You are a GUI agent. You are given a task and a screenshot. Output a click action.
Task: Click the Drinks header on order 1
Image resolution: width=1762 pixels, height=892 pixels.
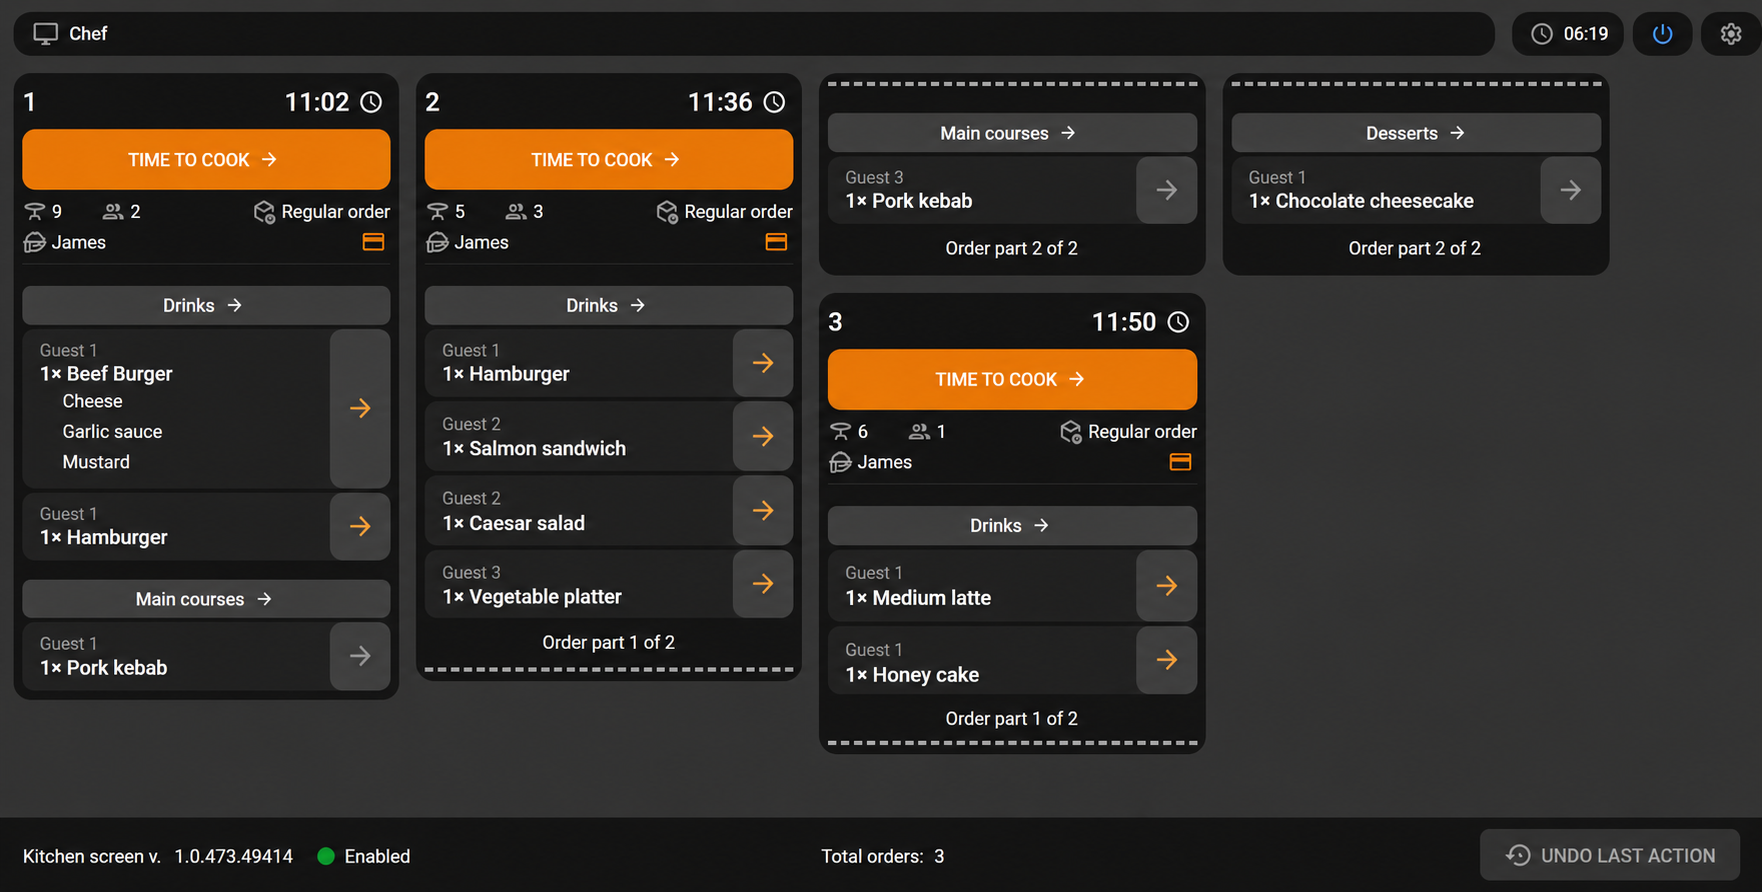[206, 305]
